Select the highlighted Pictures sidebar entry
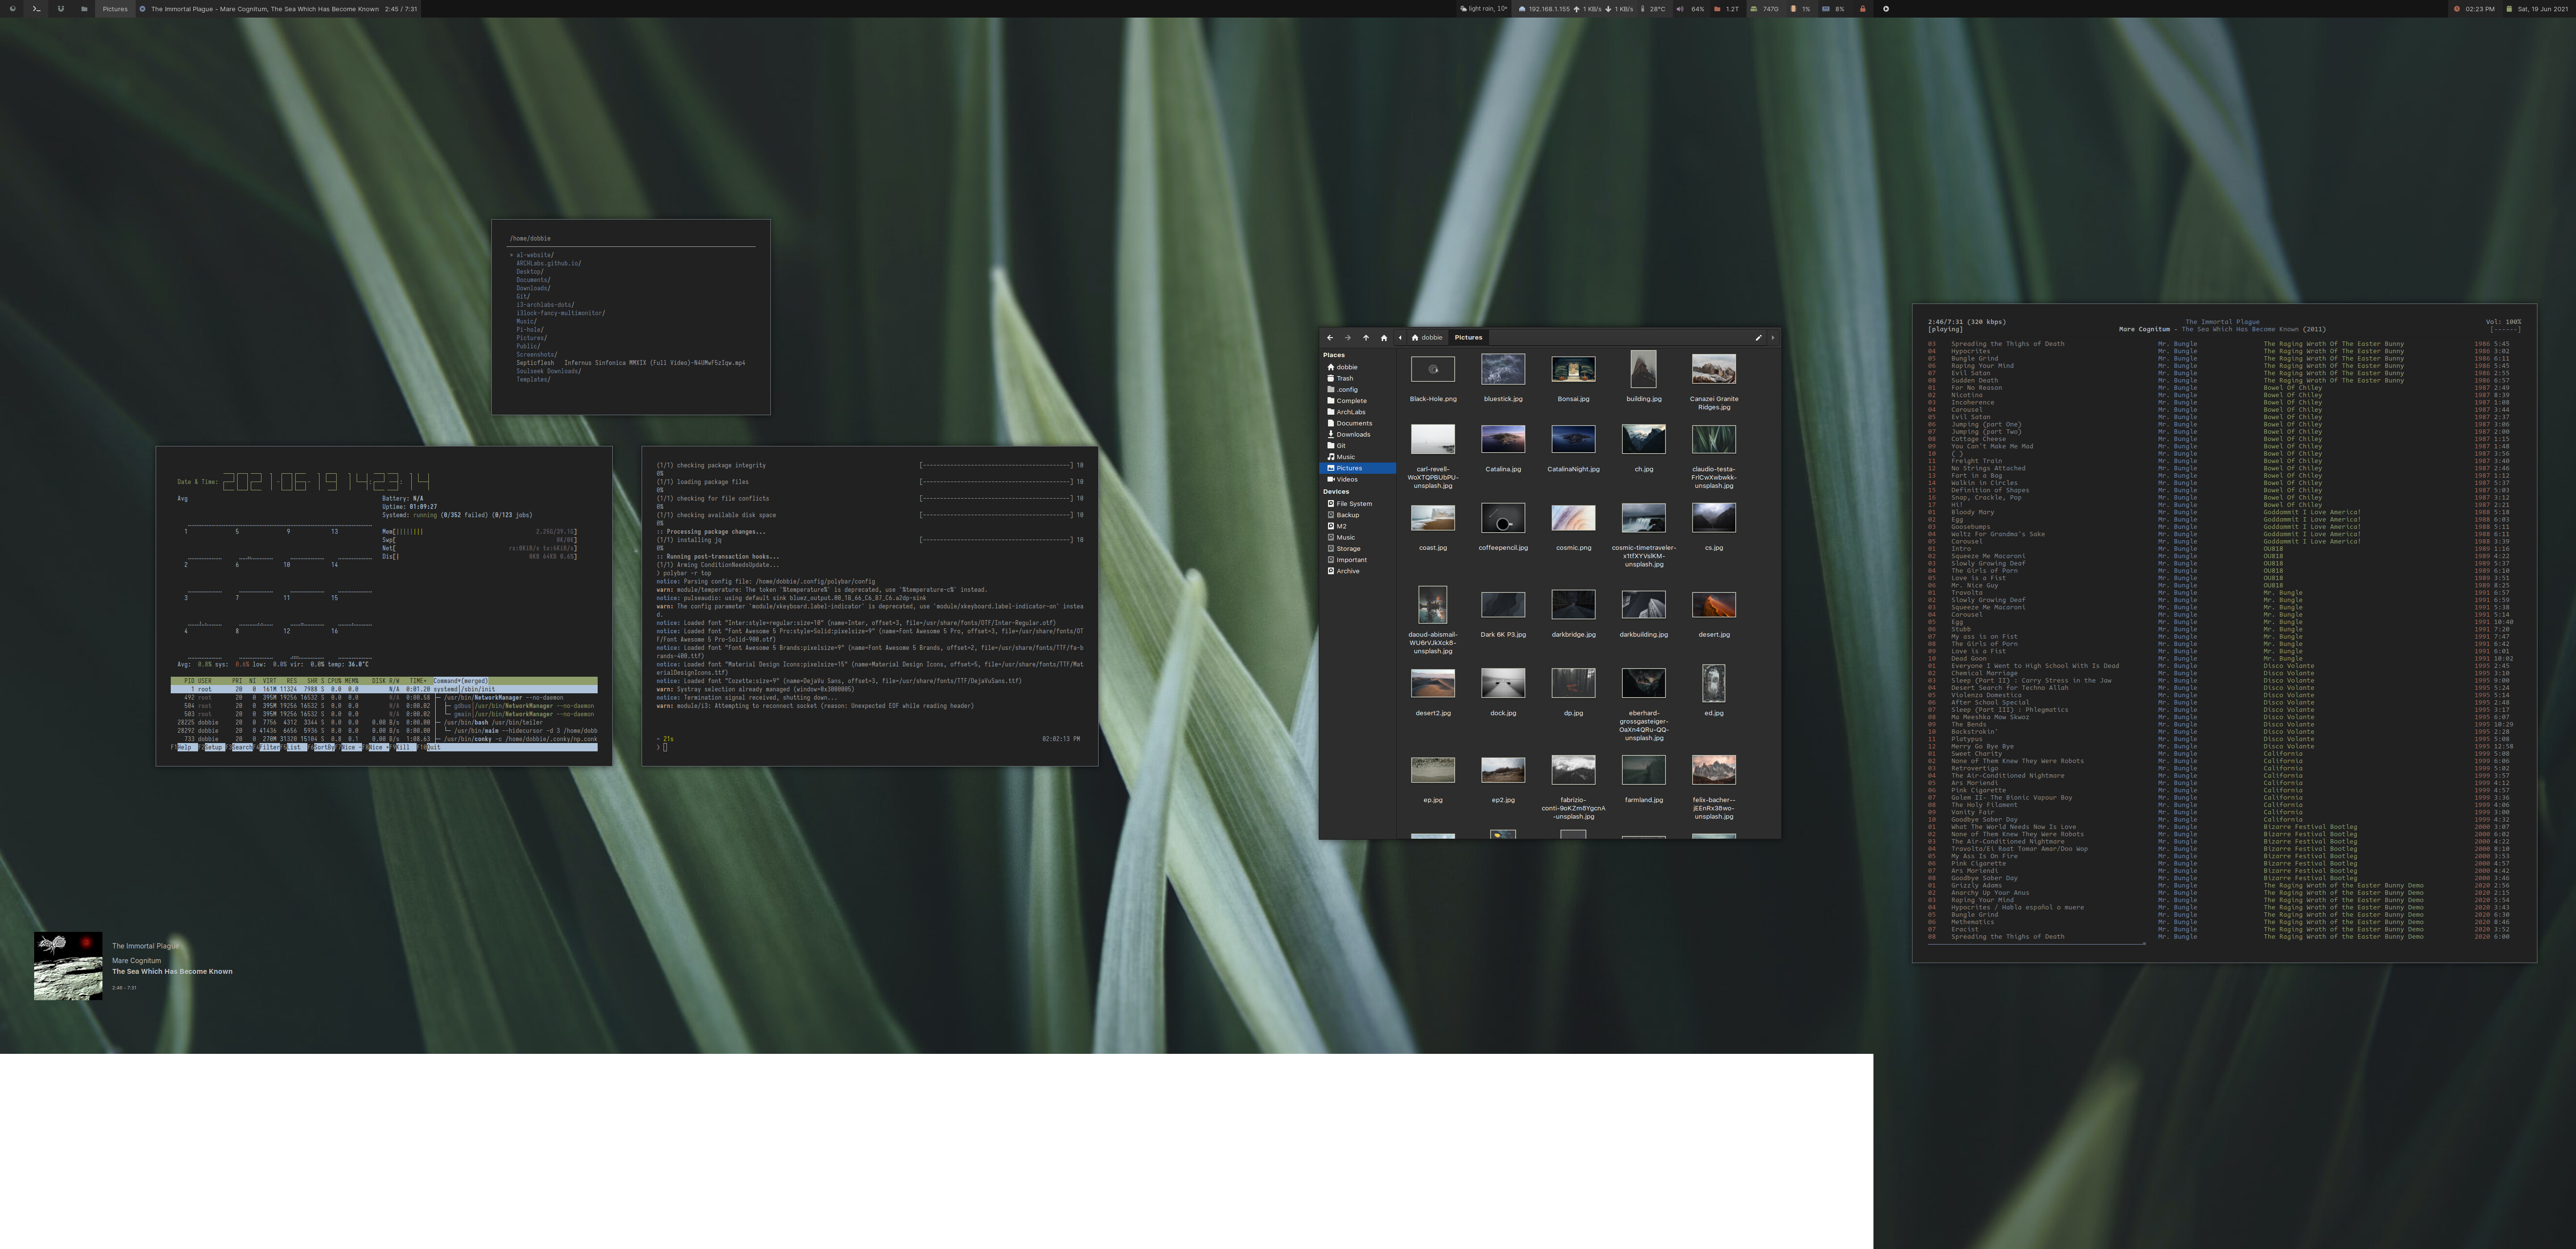 (1357, 468)
